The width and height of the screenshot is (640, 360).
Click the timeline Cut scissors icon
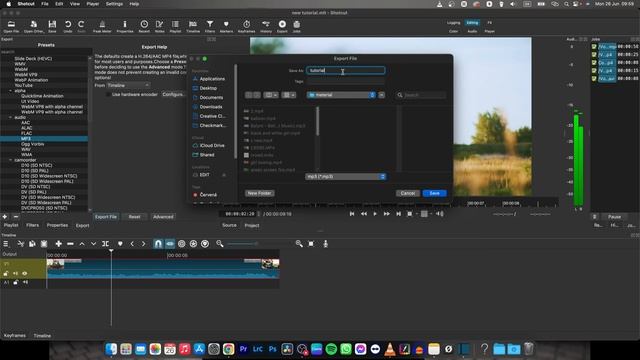click(x=21, y=244)
